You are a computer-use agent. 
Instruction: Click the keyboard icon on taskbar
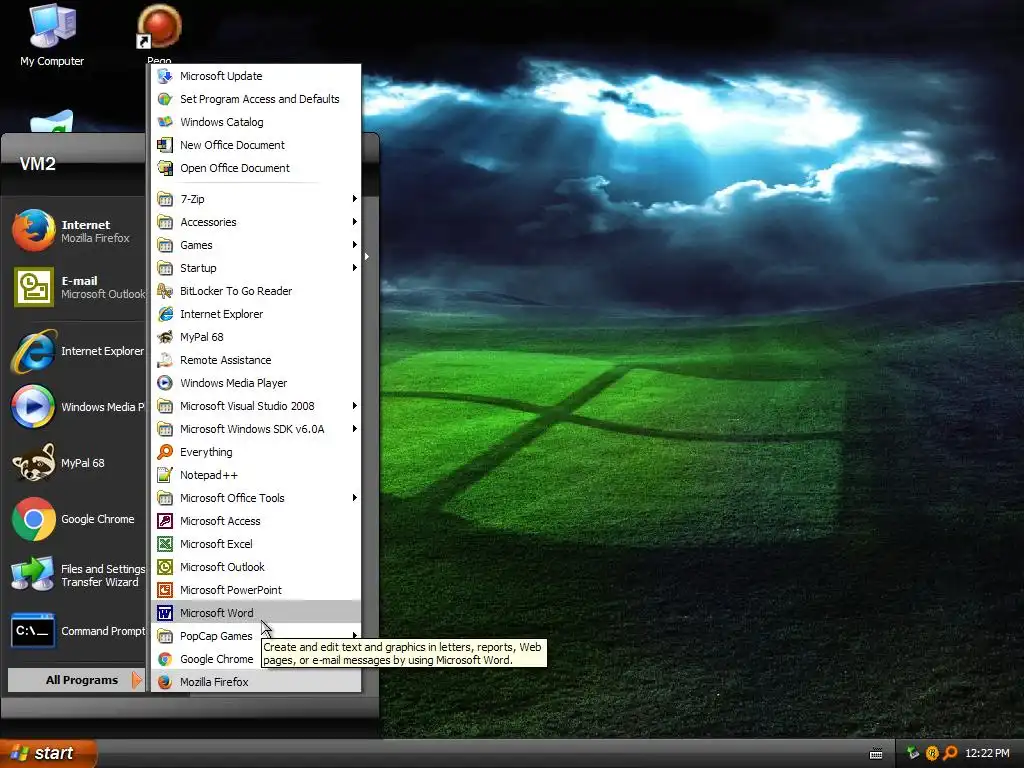(x=876, y=754)
